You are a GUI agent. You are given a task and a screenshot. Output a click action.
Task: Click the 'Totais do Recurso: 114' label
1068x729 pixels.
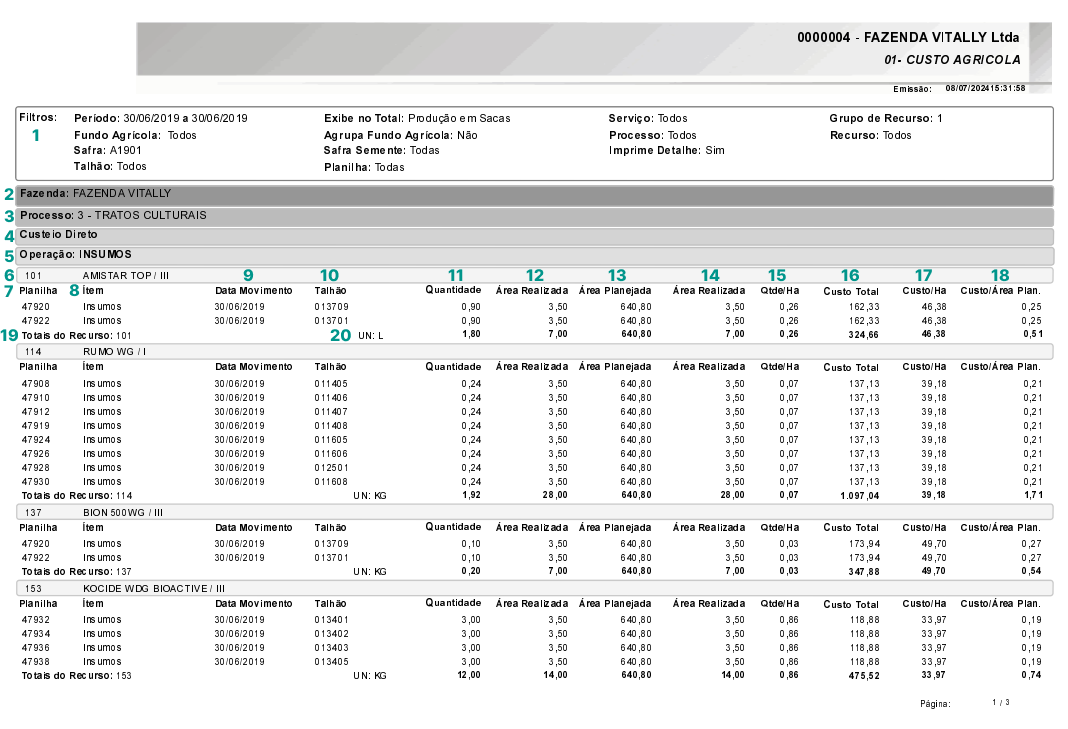(x=76, y=495)
